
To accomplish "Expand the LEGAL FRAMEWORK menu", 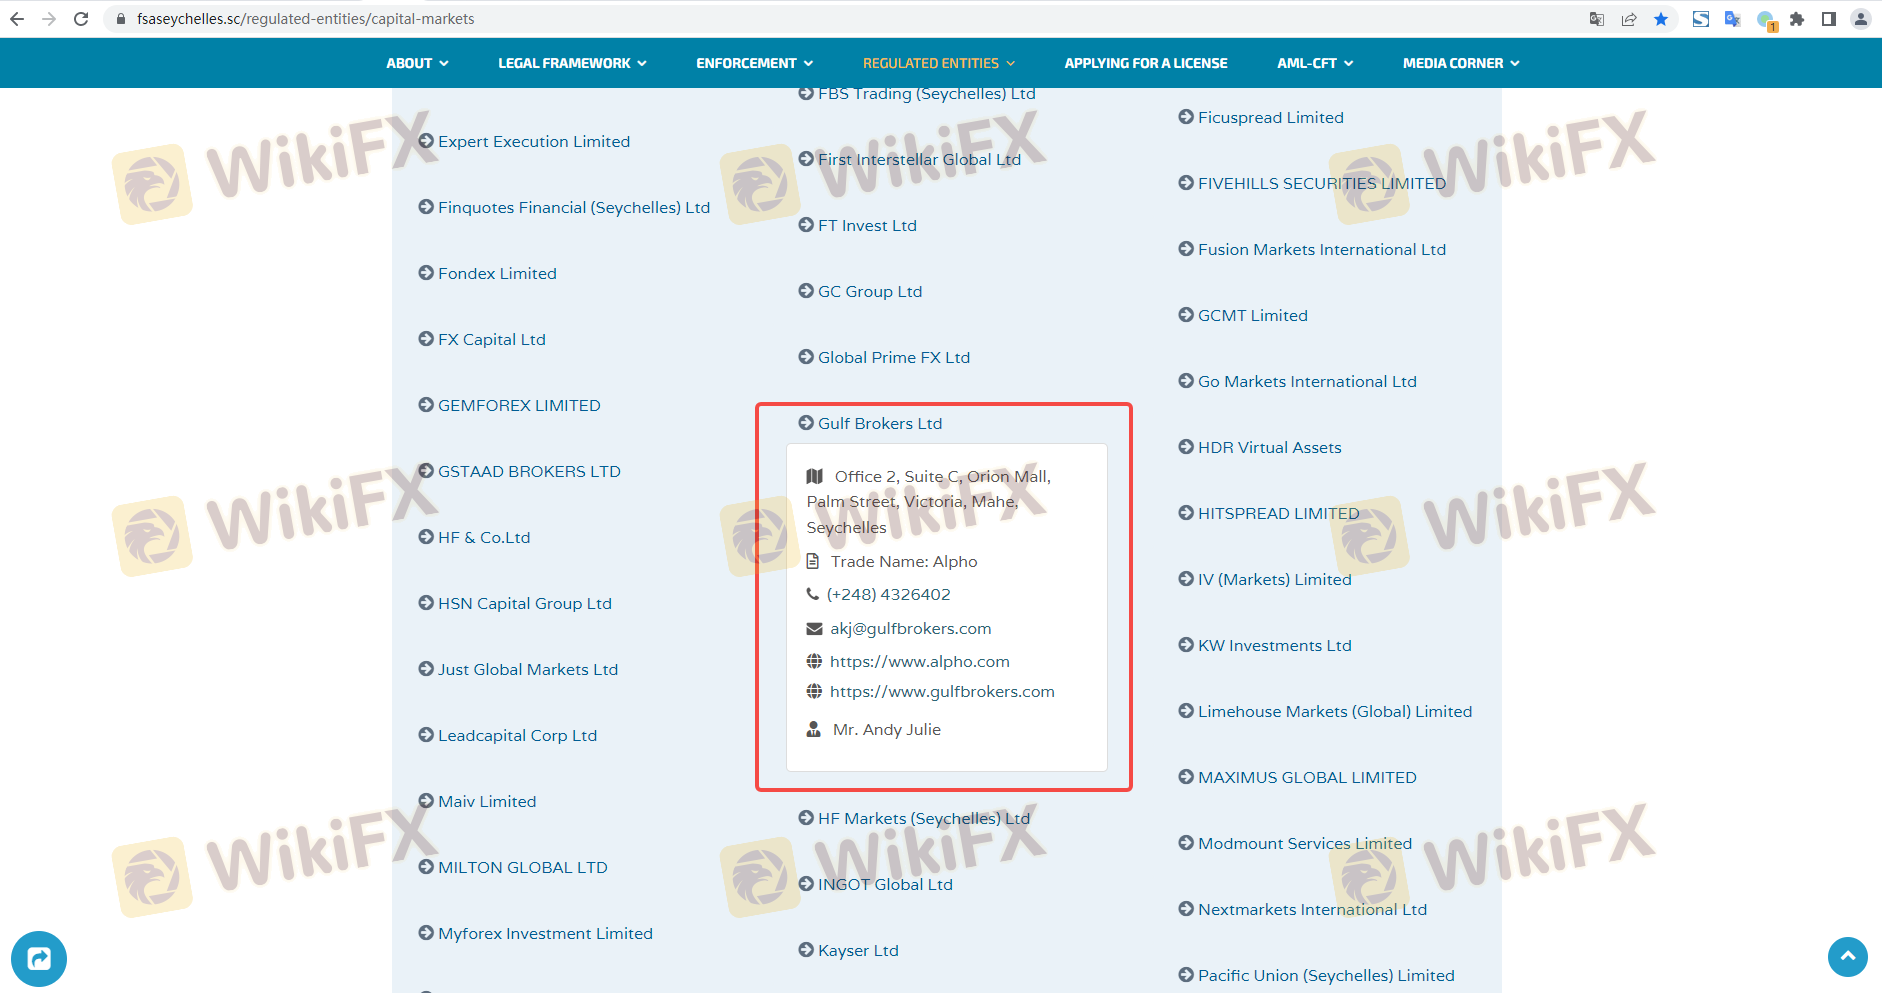I will coord(572,63).
